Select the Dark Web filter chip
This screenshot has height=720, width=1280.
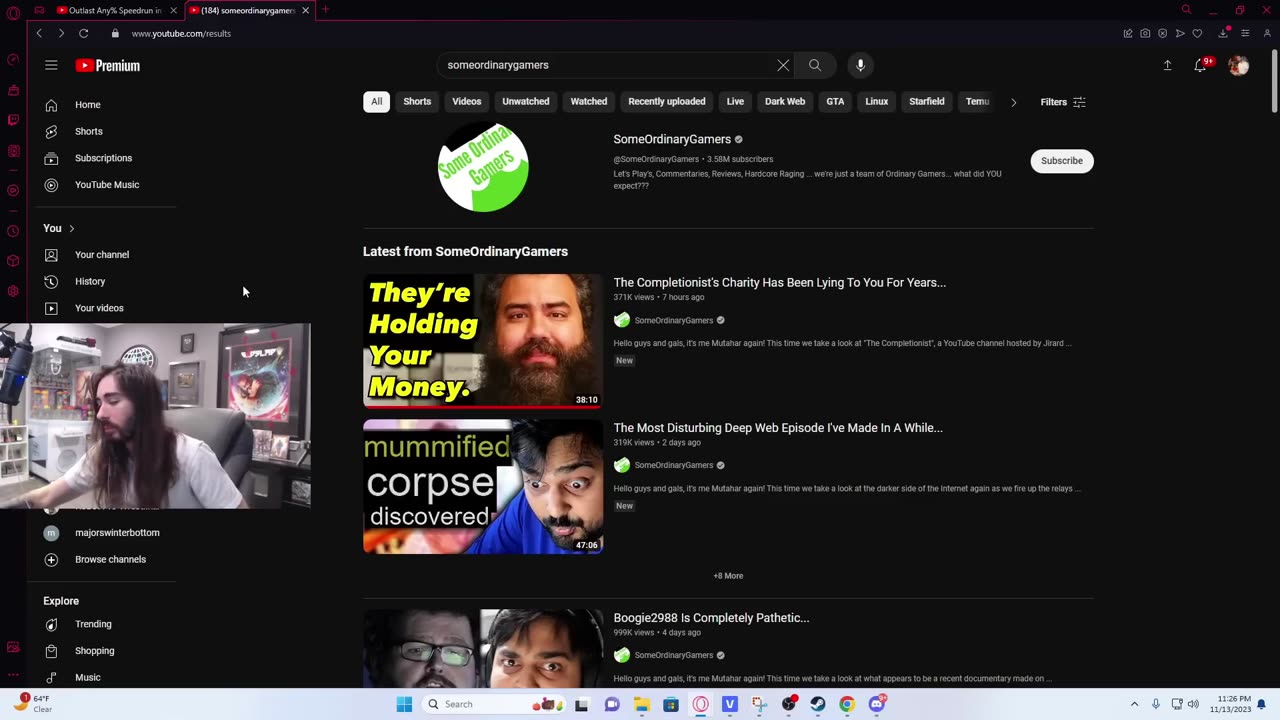click(x=785, y=101)
